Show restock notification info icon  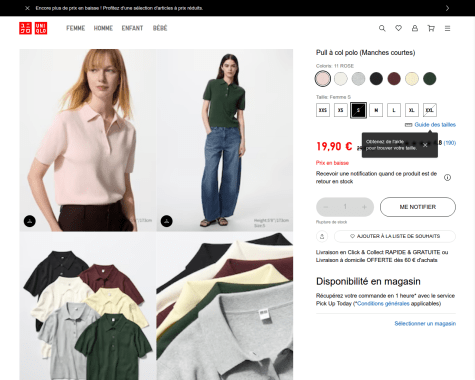[447, 177]
